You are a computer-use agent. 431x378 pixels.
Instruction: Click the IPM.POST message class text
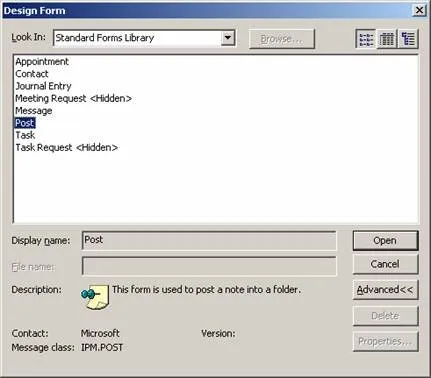[x=102, y=348]
